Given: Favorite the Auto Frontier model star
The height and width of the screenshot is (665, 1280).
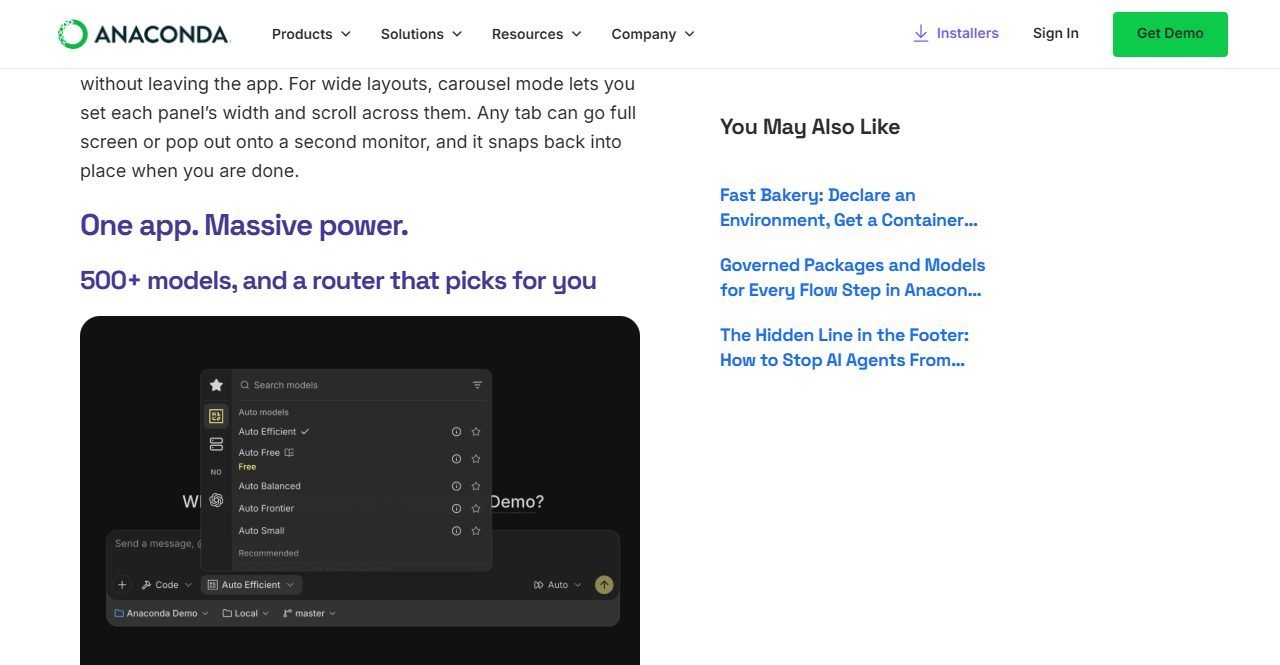Looking at the screenshot, I should [x=476, y=508].
